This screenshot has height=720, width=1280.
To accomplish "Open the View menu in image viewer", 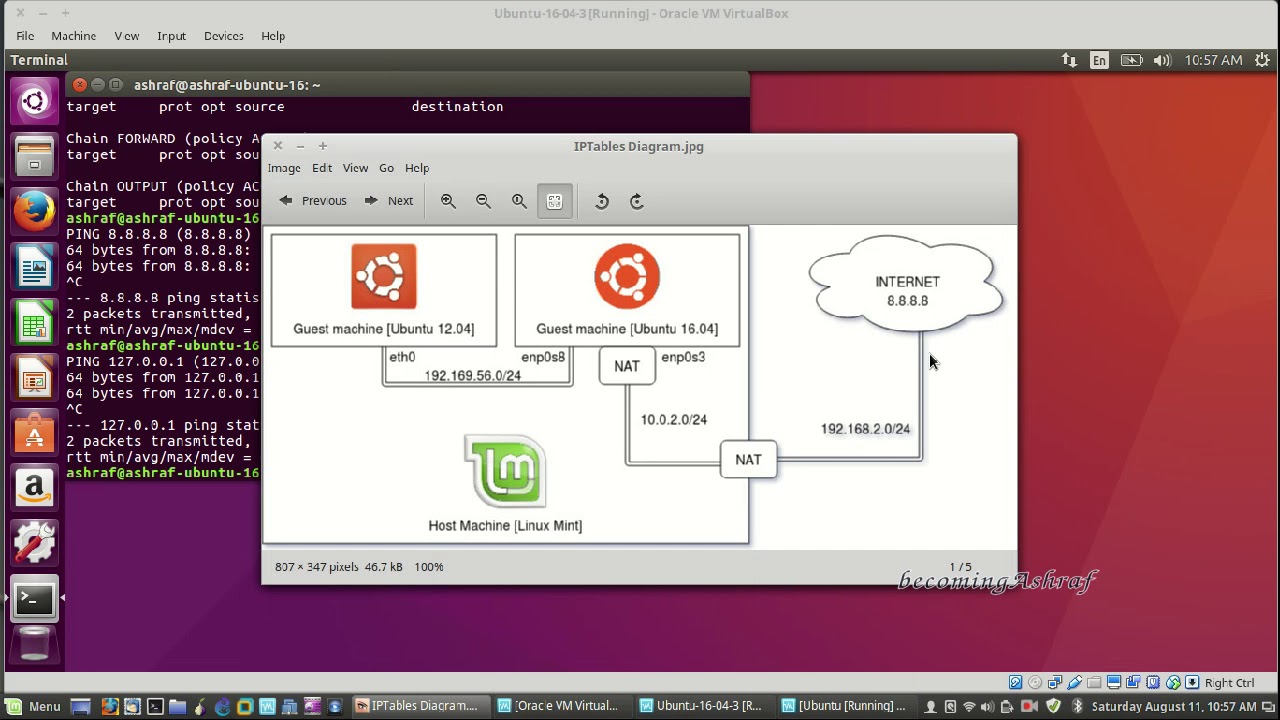I will coord(355,168).
